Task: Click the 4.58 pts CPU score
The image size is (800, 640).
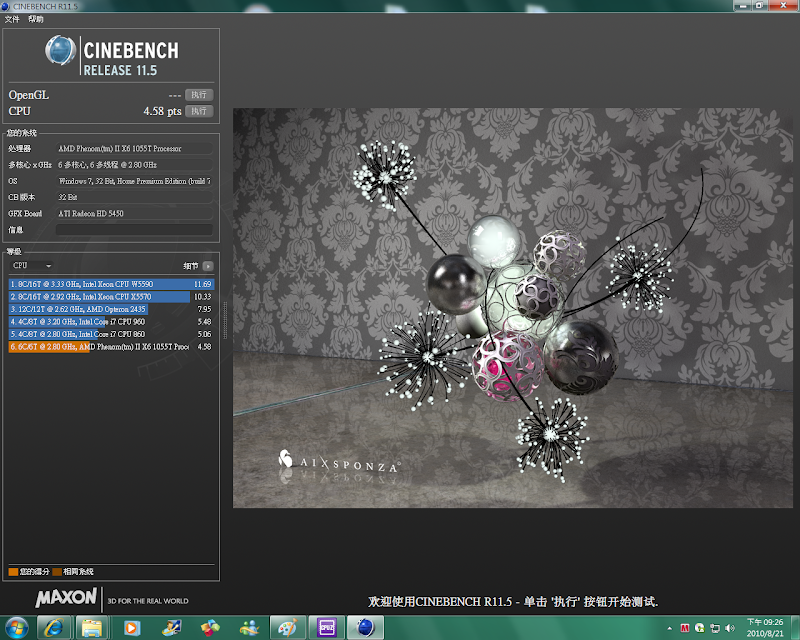Action: point(162,111)
